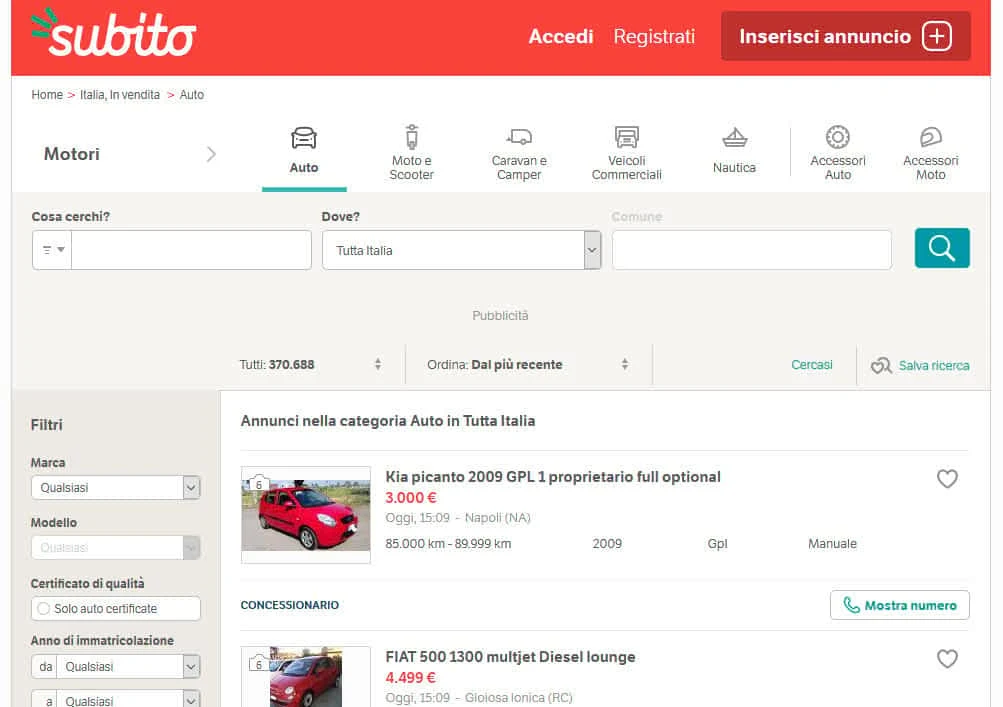Select the Nautica boat icon
The width and height of the screenshot is (1003, 707).
coord(734,138)
